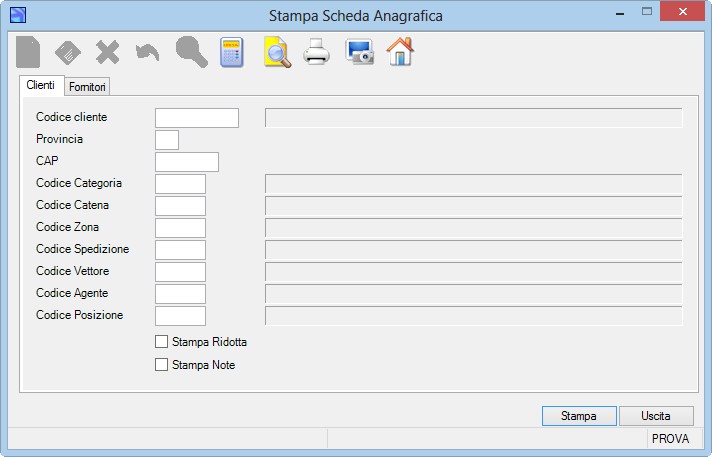Click the printer toolbar icon
712x457 pixels.
pyautogui.click(x=316, y=52)
